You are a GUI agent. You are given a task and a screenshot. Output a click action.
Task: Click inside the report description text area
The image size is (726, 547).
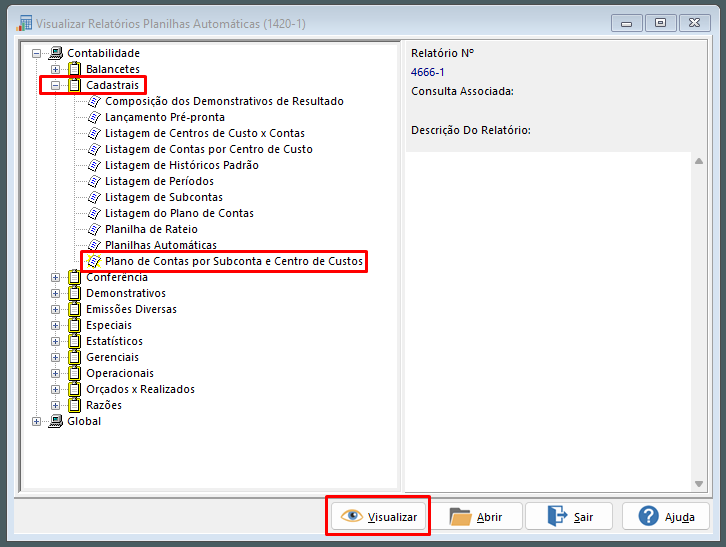coord(548,322)
